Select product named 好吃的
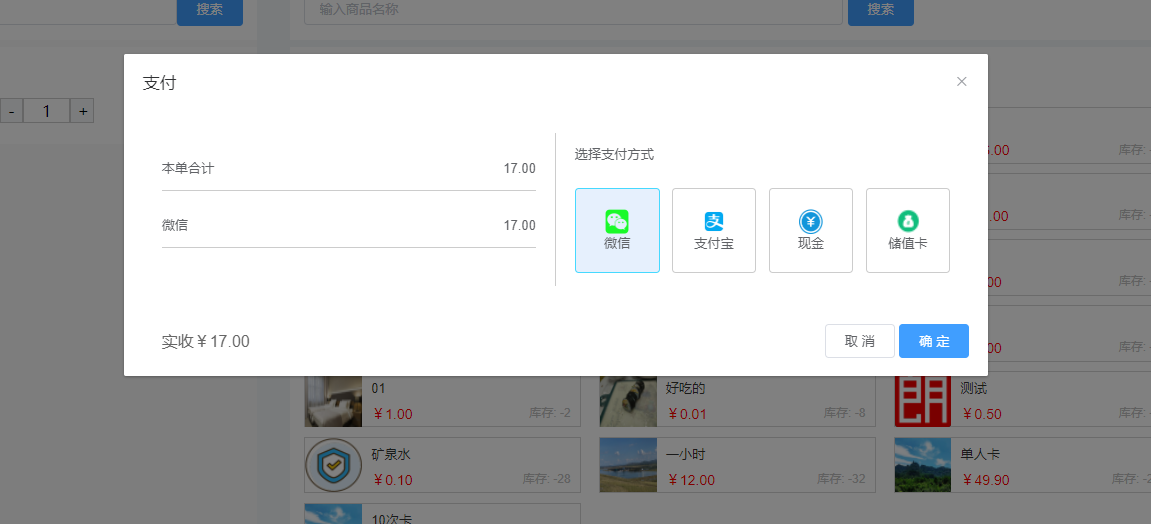 pyautogui.click(x=686, y=389)
